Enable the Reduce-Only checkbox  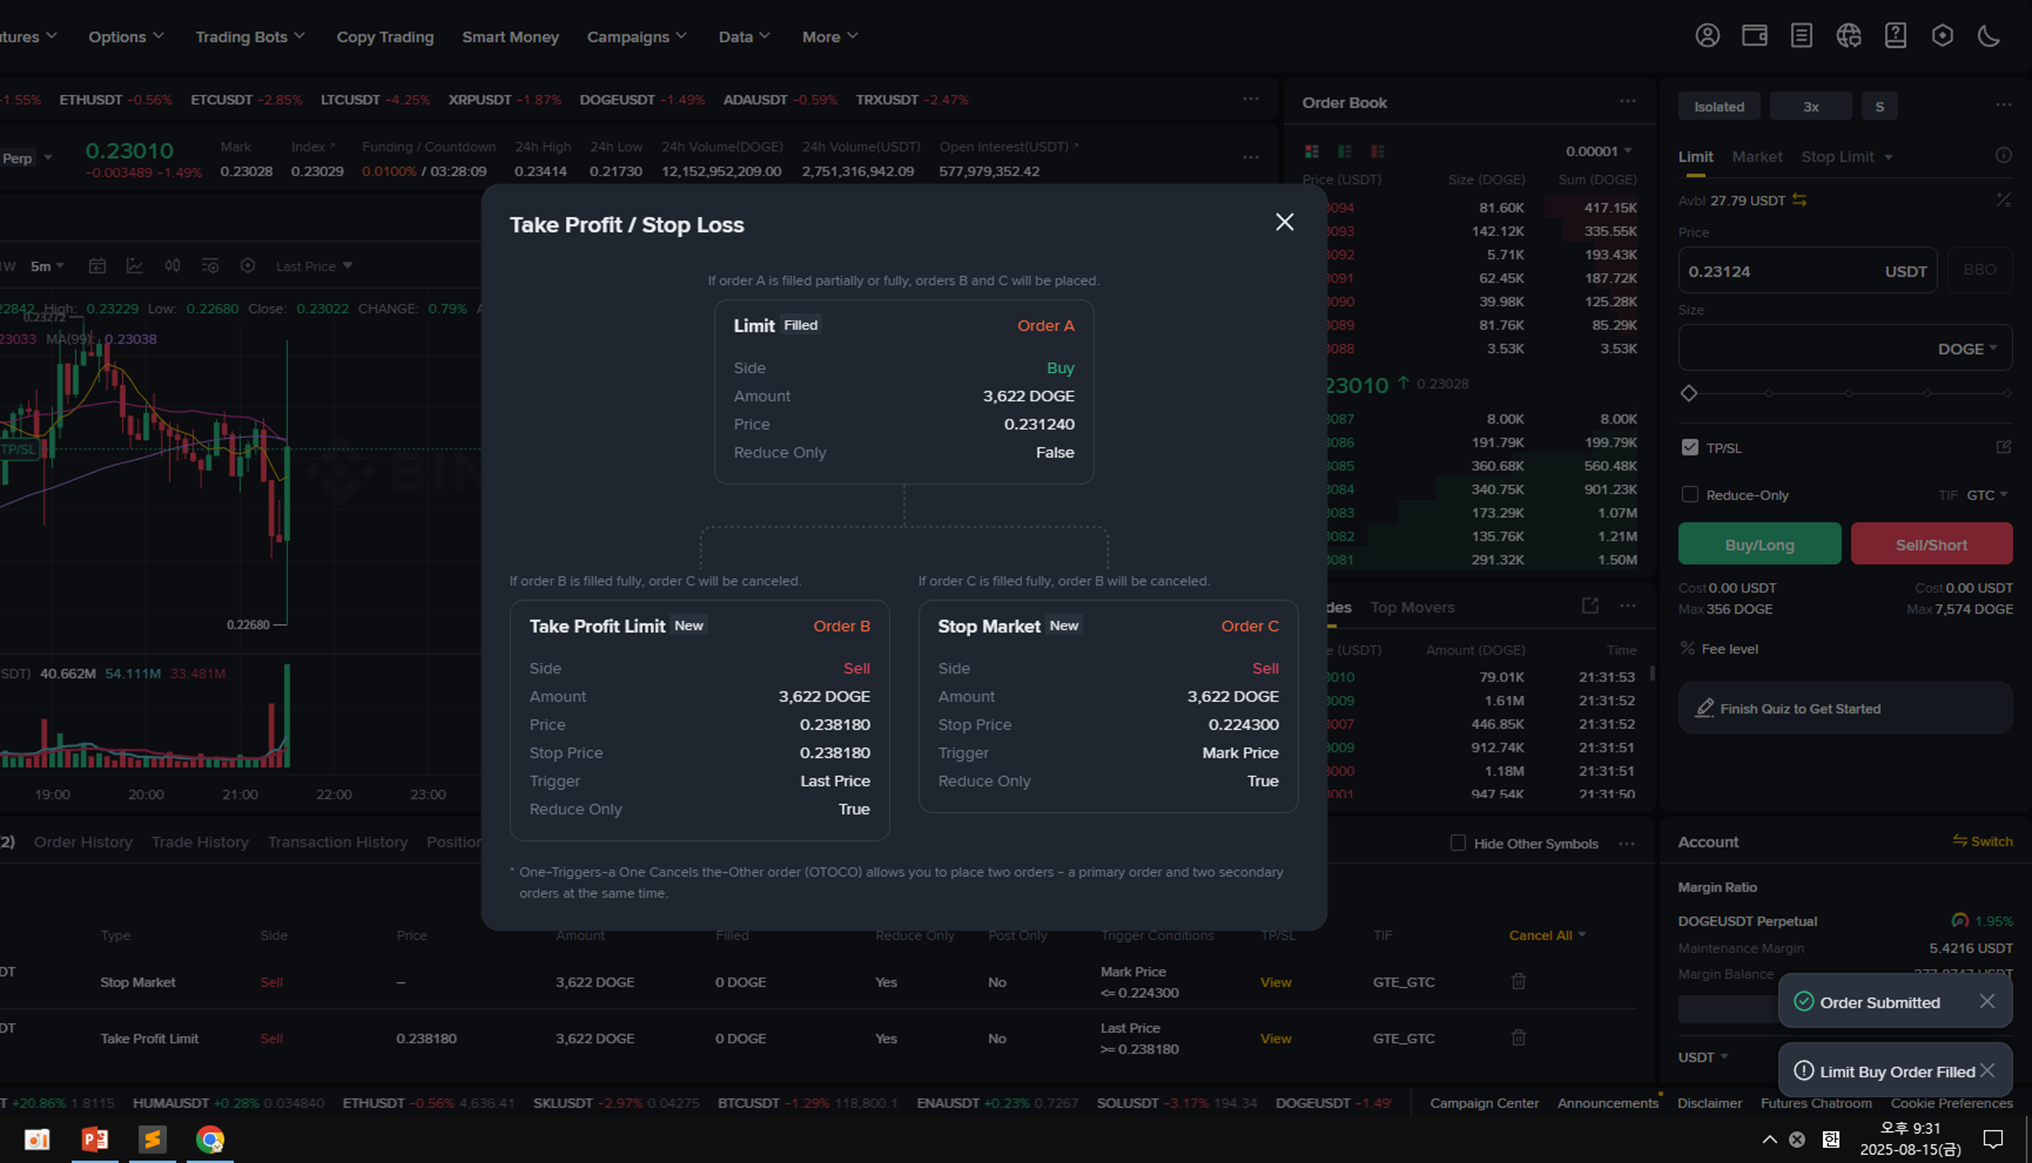coord(1690,494)
